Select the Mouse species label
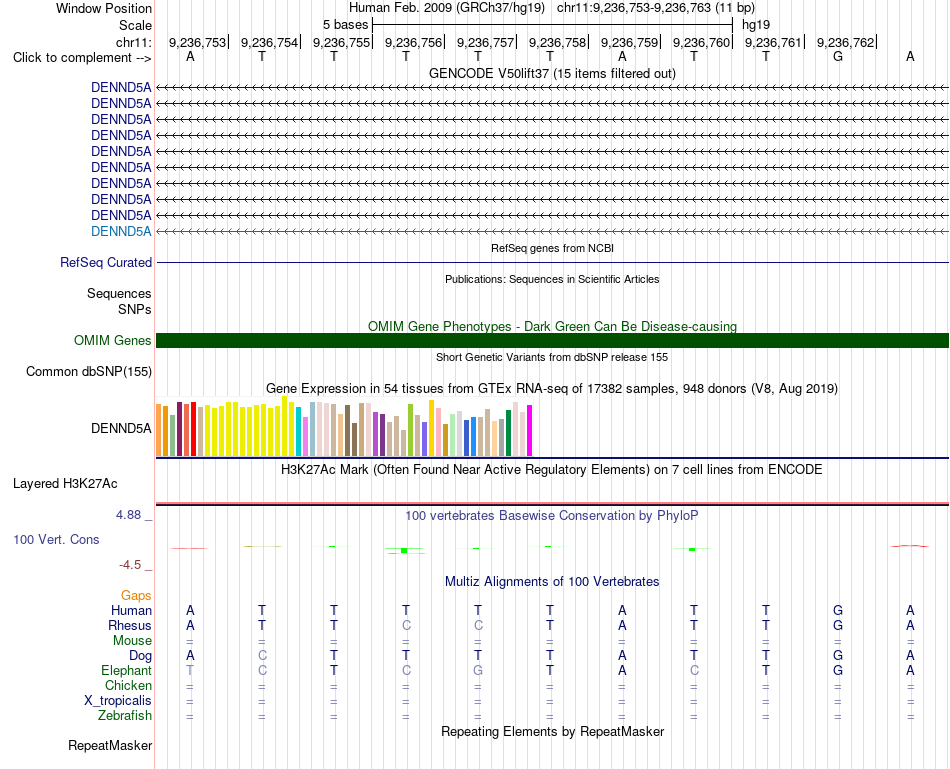Screen dimensions: 950x769 point(132,641)
